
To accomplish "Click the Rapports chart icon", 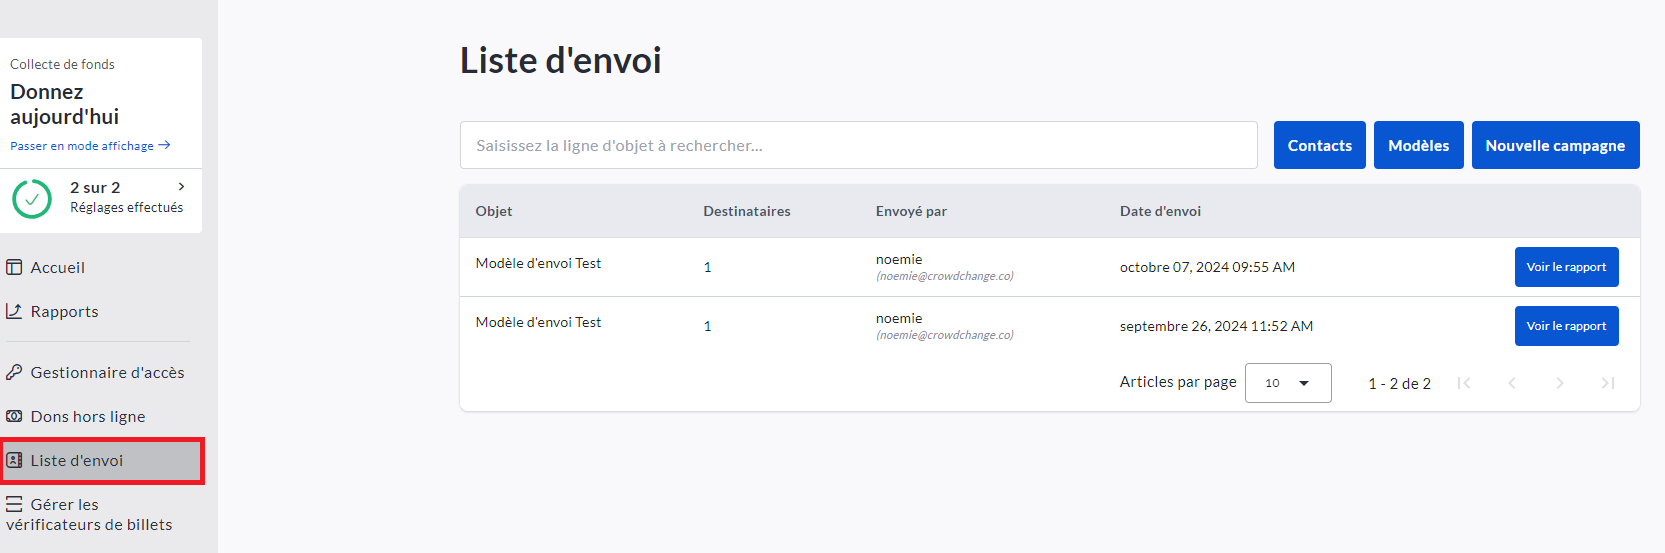I will tap(14, 311).
